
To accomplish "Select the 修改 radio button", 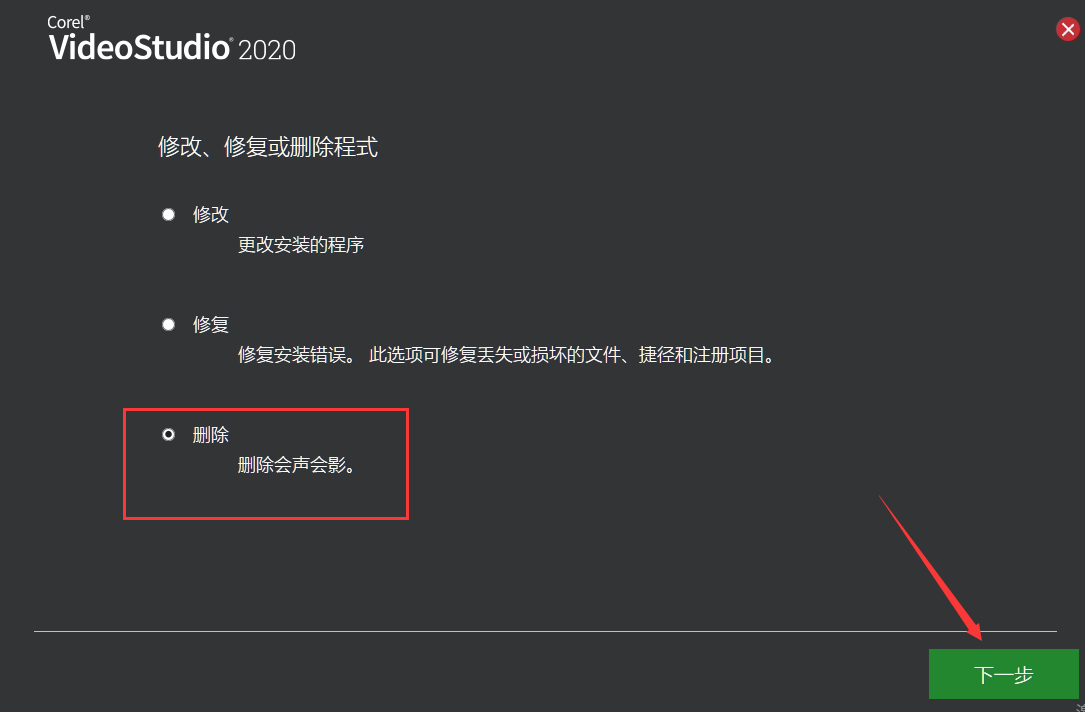I will tap(168, 214).
